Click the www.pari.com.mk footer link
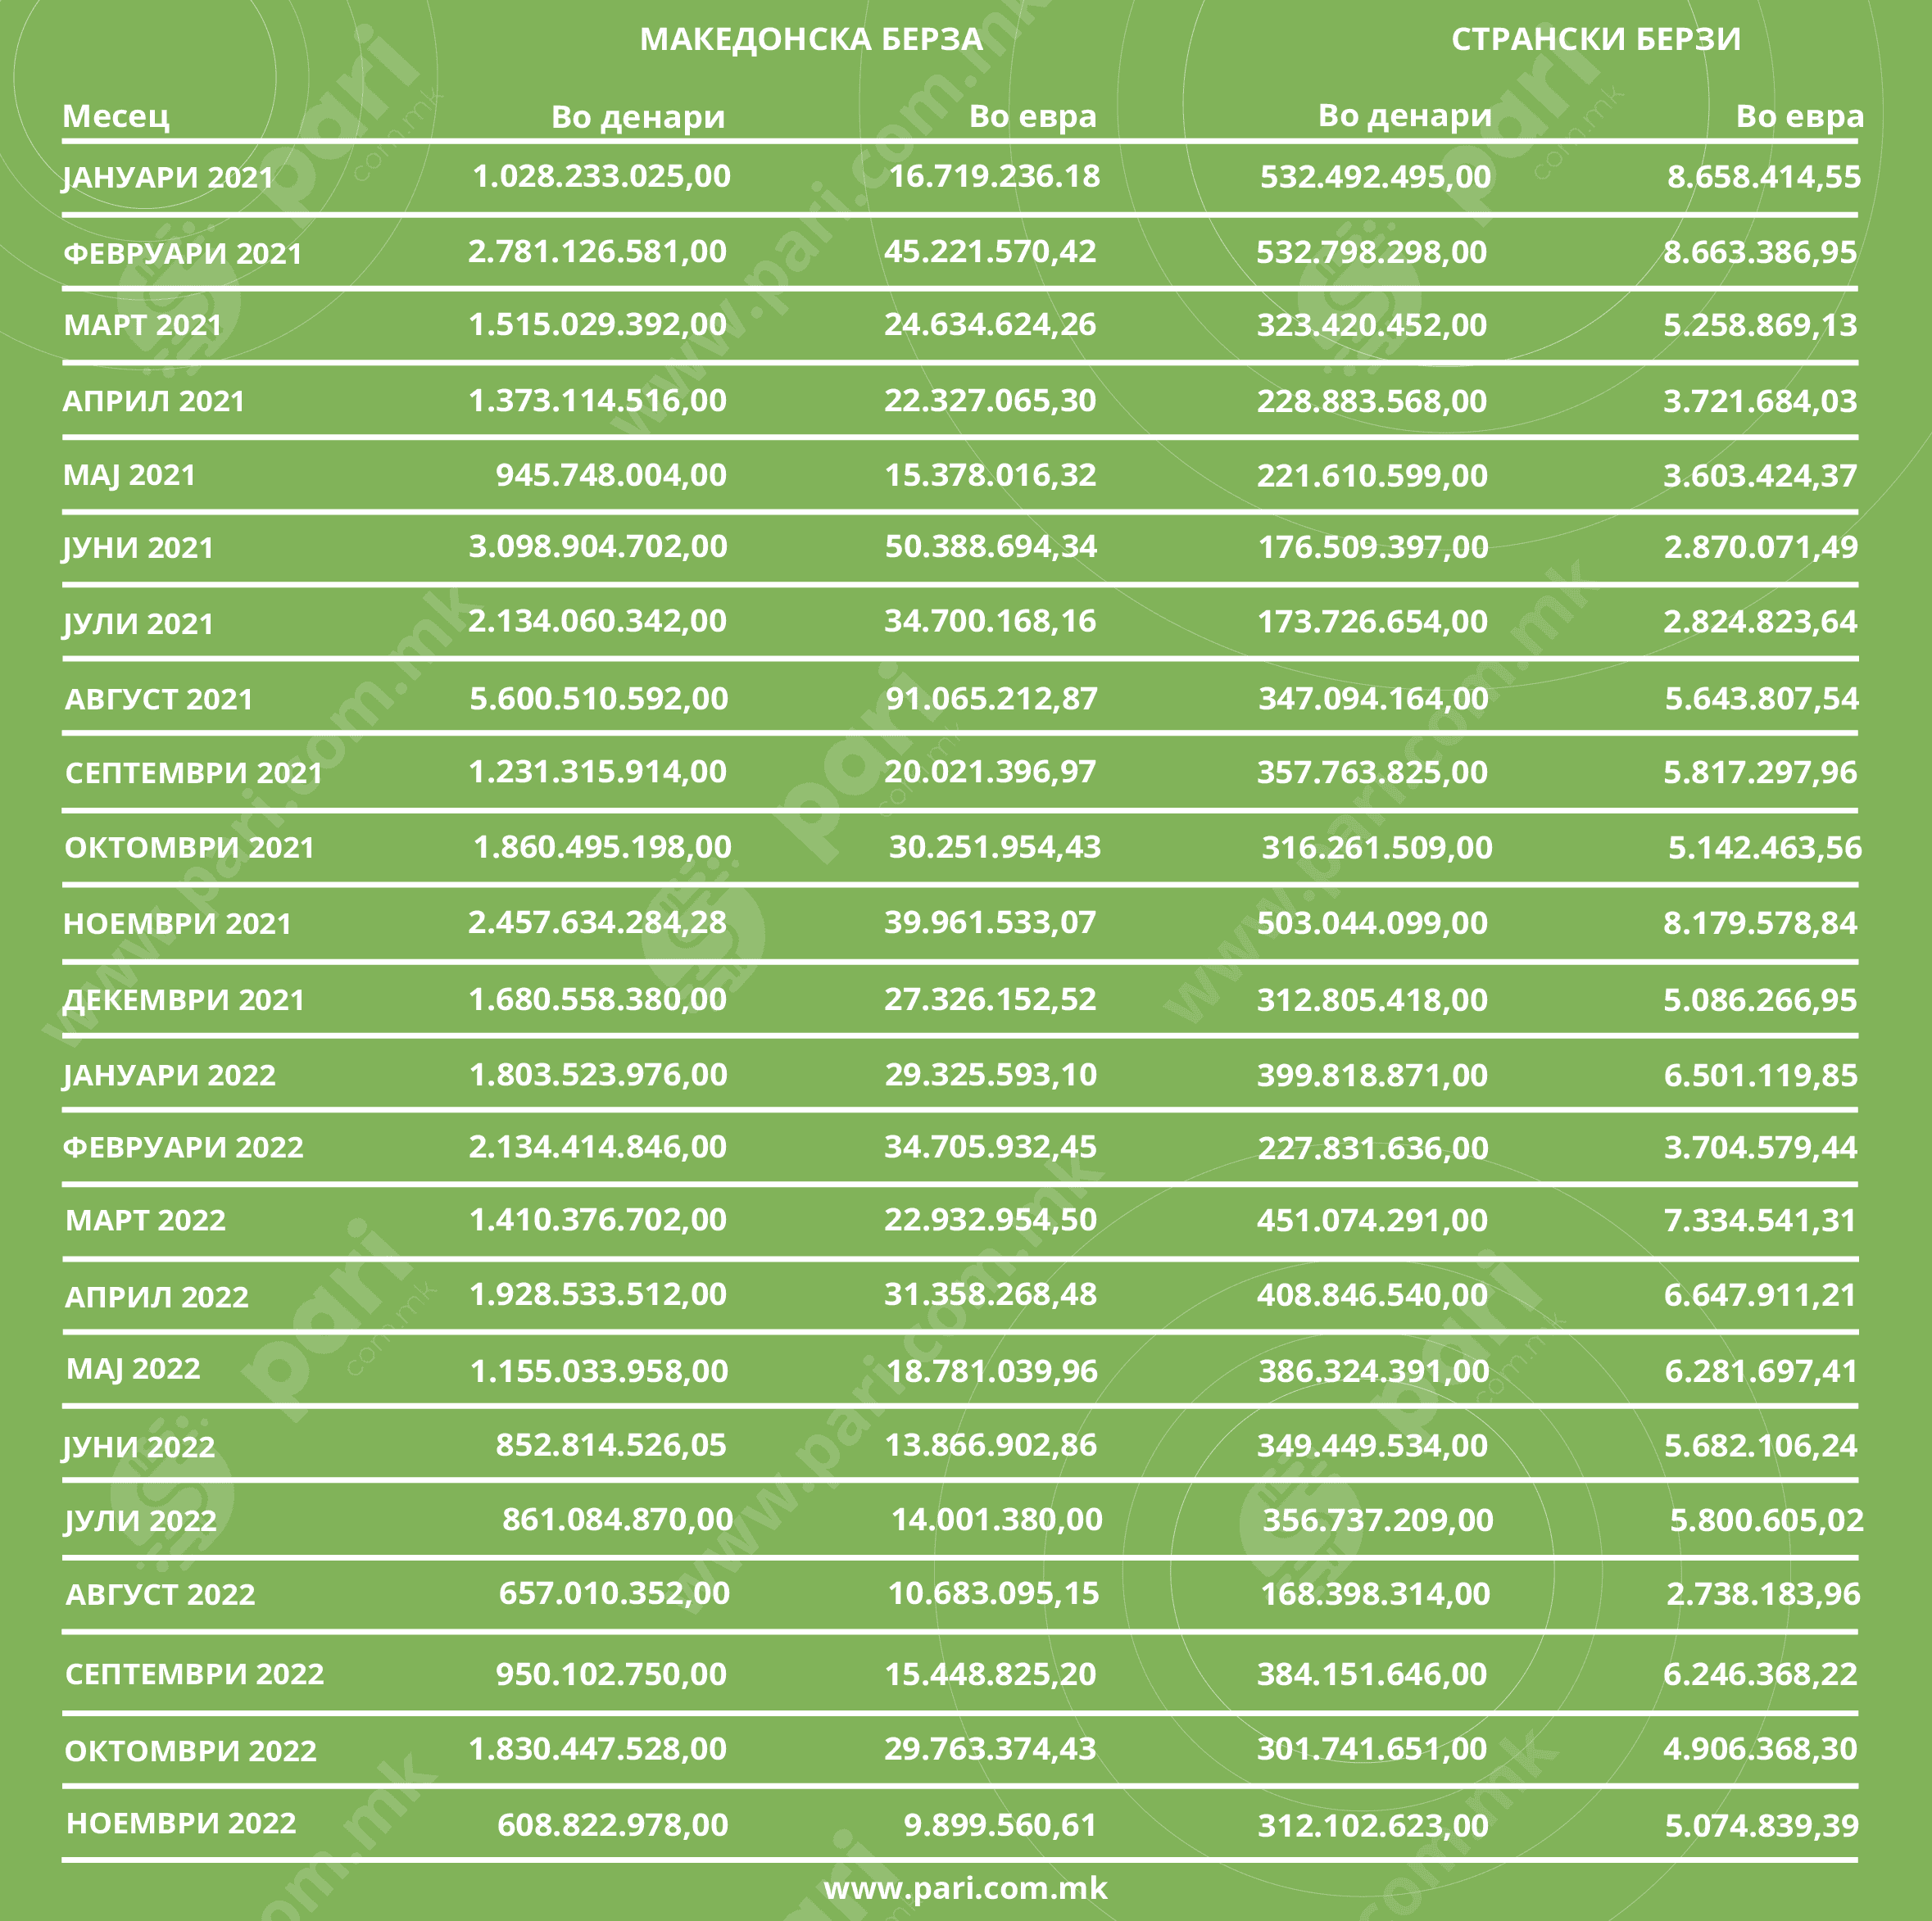The image size is (1932, 1921). 965,1887
